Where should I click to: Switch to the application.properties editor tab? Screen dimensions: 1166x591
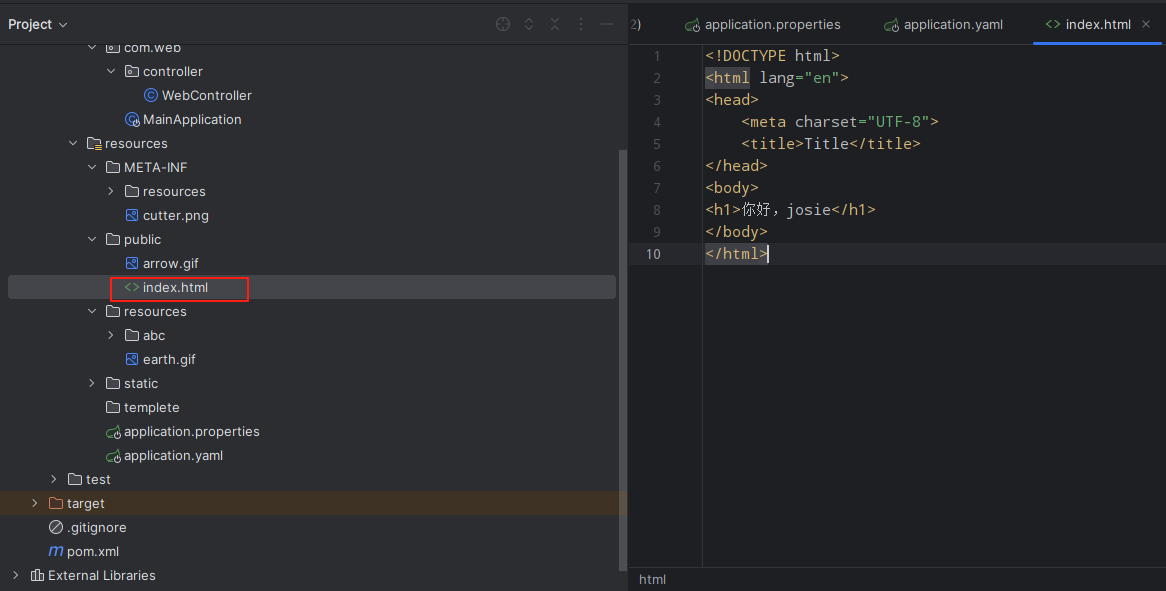763,25
